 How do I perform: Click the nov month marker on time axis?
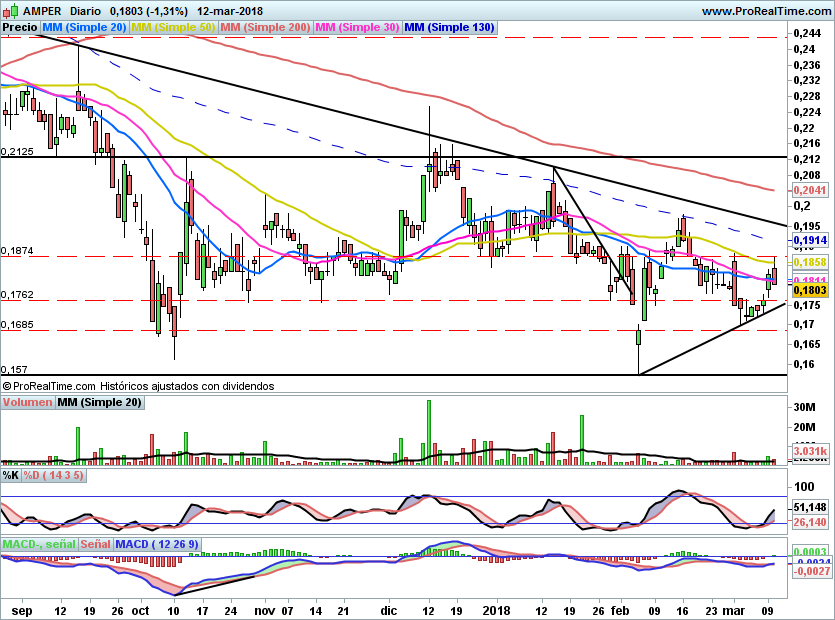pyautogui.click(x=265, y=610)
